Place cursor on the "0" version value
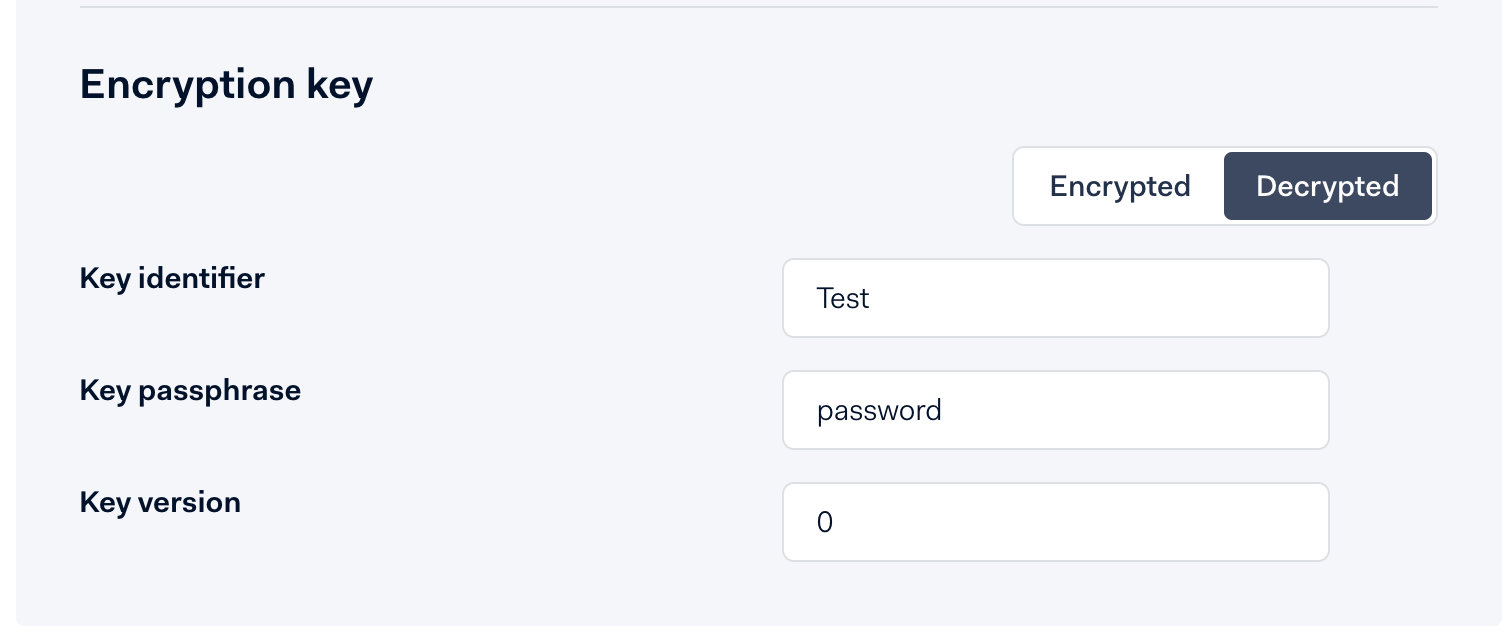 click(825, 523)
